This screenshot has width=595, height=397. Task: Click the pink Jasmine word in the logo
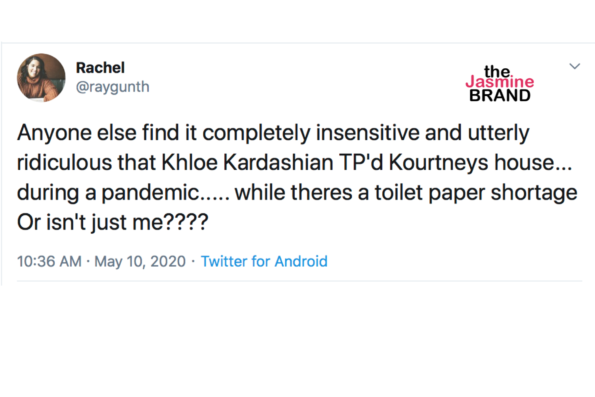coord(500,82)
